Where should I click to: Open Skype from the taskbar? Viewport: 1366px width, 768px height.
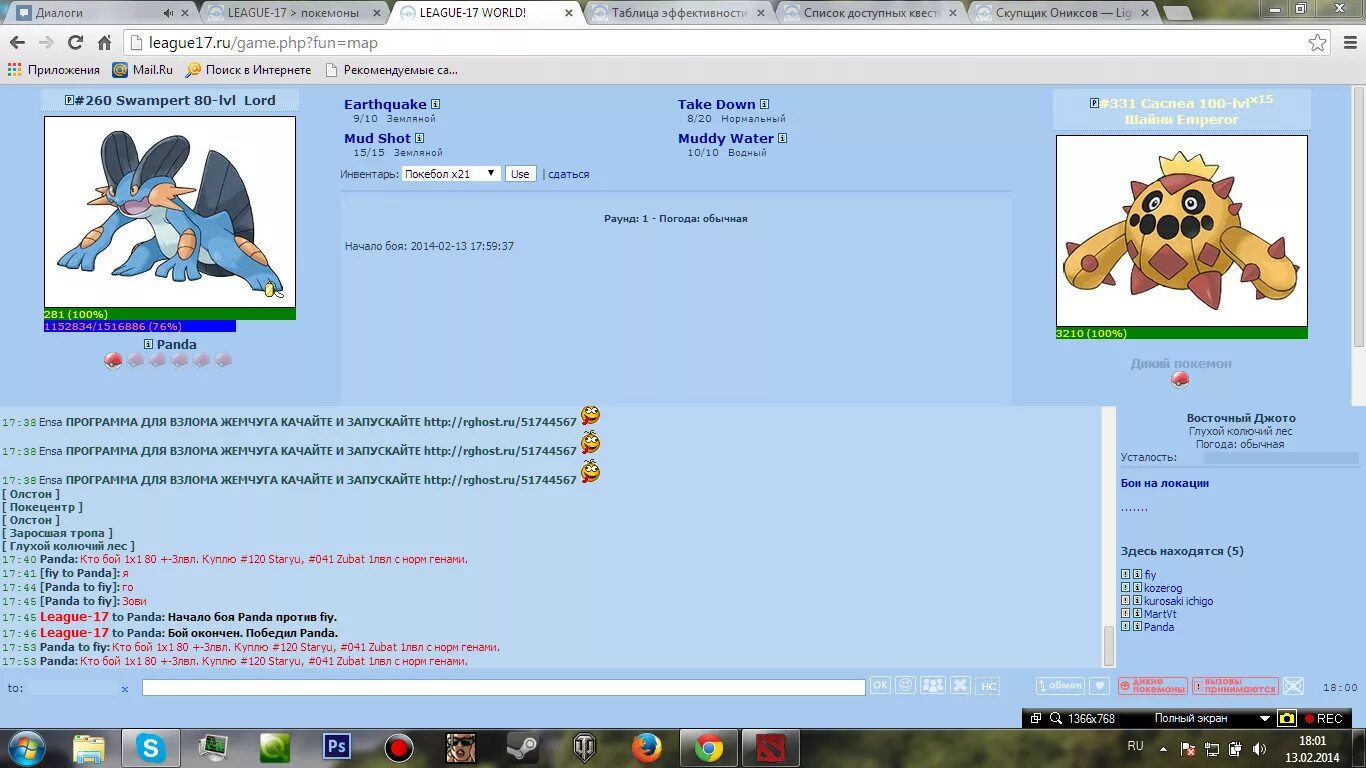[151, 747]
